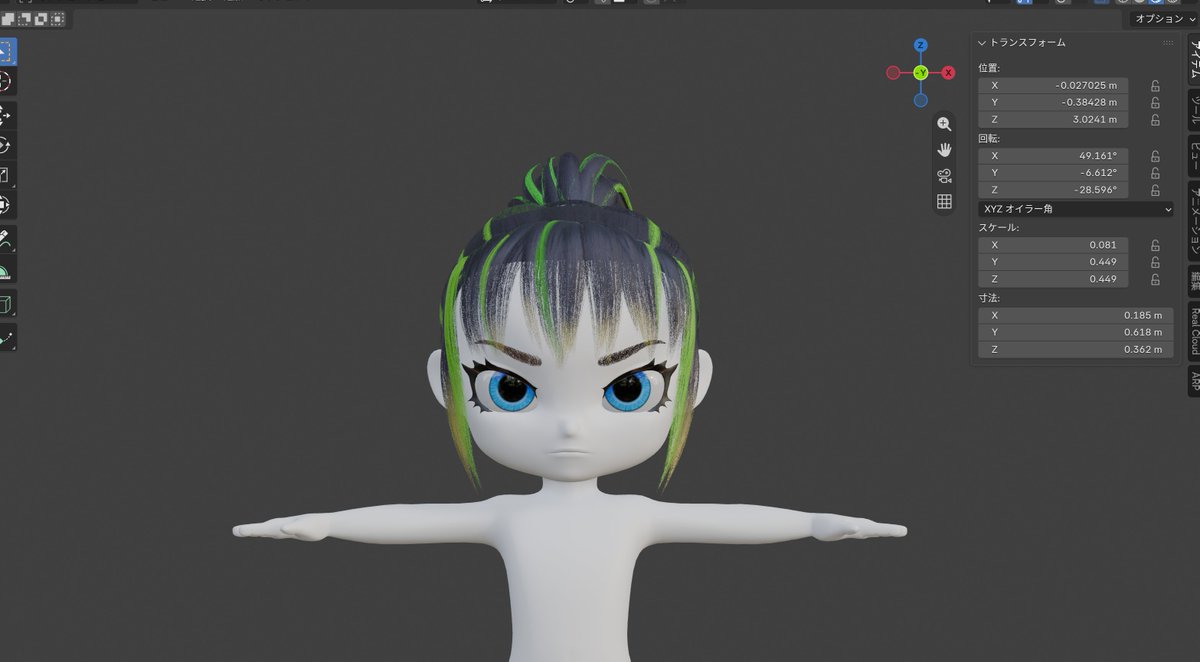Image resolution: width=1200 pixels, height=662 pixels.
Task: Switch to the ツール sidebar tab
Action: 1193,108
